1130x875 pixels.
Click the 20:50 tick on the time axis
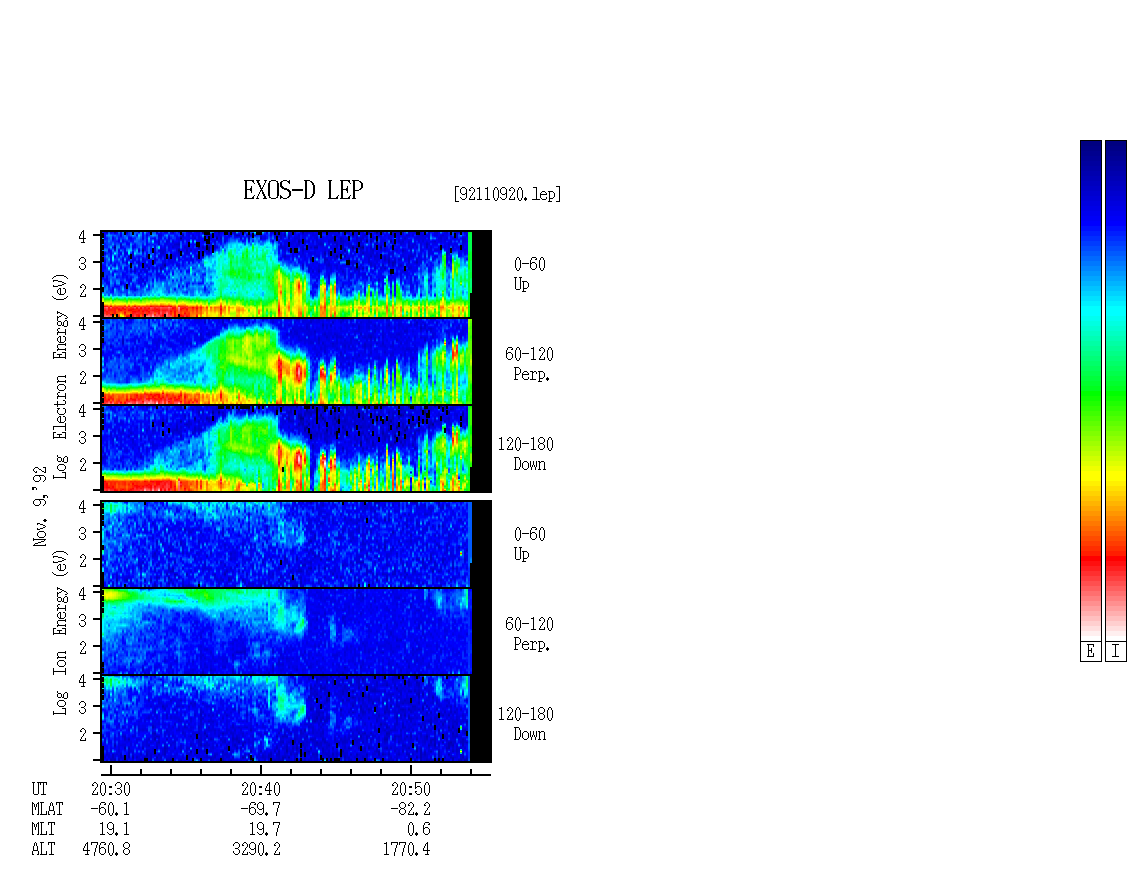411,769
